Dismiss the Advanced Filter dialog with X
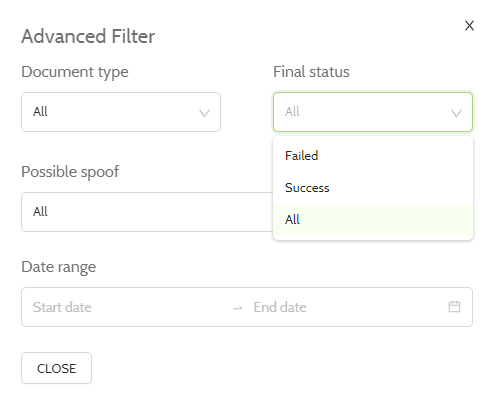Viewport: 493px width, 411px height. (x=469, y=26)
